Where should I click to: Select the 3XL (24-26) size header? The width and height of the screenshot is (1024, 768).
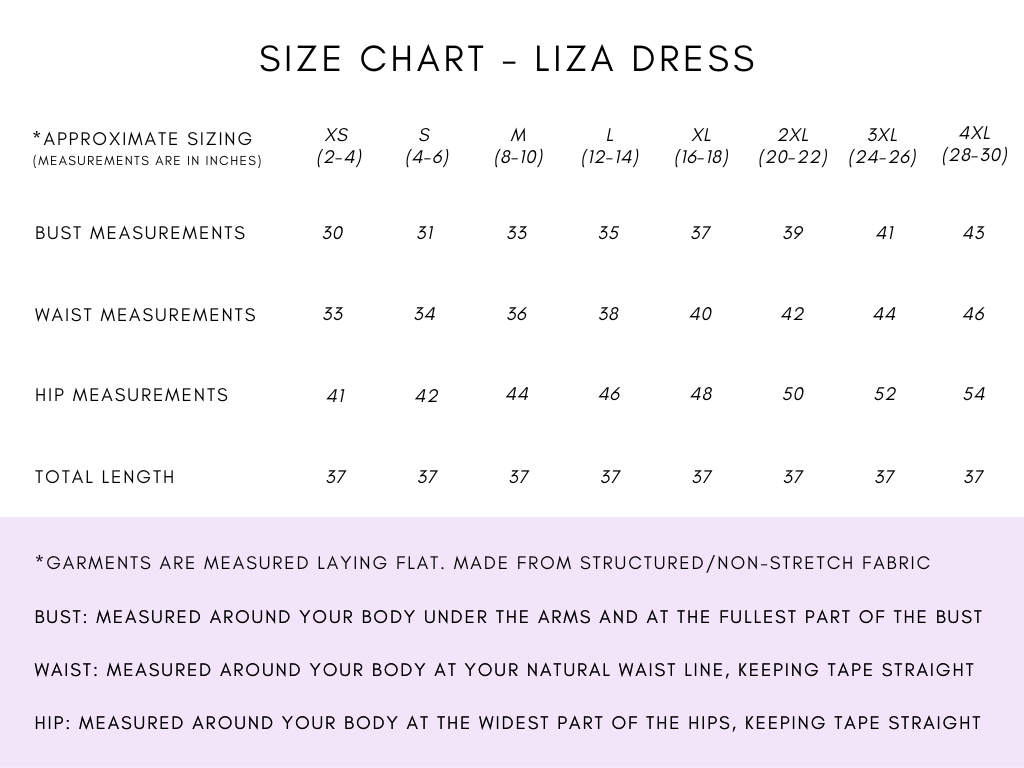882,146
